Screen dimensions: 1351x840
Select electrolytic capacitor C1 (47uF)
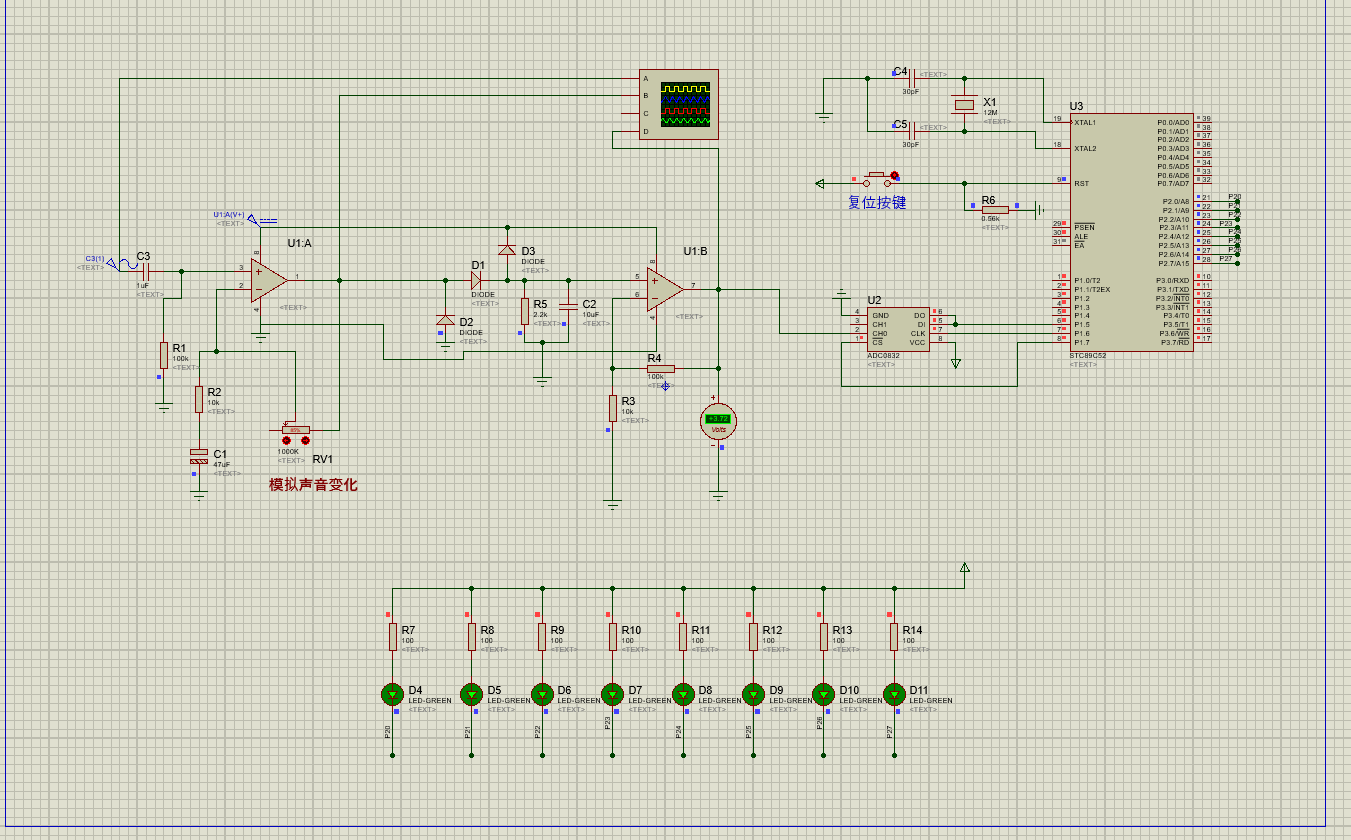pos(199,456)
